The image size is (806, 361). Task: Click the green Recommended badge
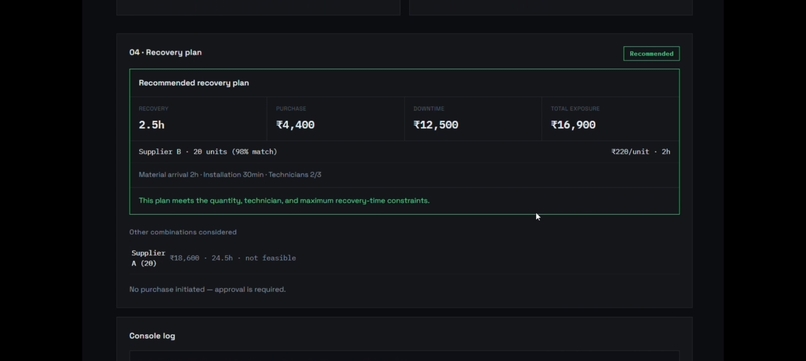[651, 53]
